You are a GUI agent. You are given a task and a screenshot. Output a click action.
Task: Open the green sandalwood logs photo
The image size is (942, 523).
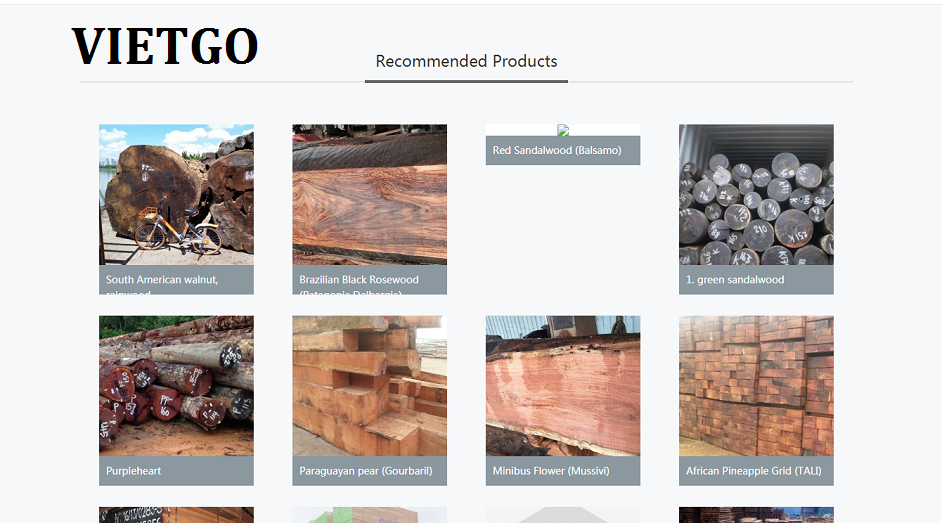[x=756, y=195]
